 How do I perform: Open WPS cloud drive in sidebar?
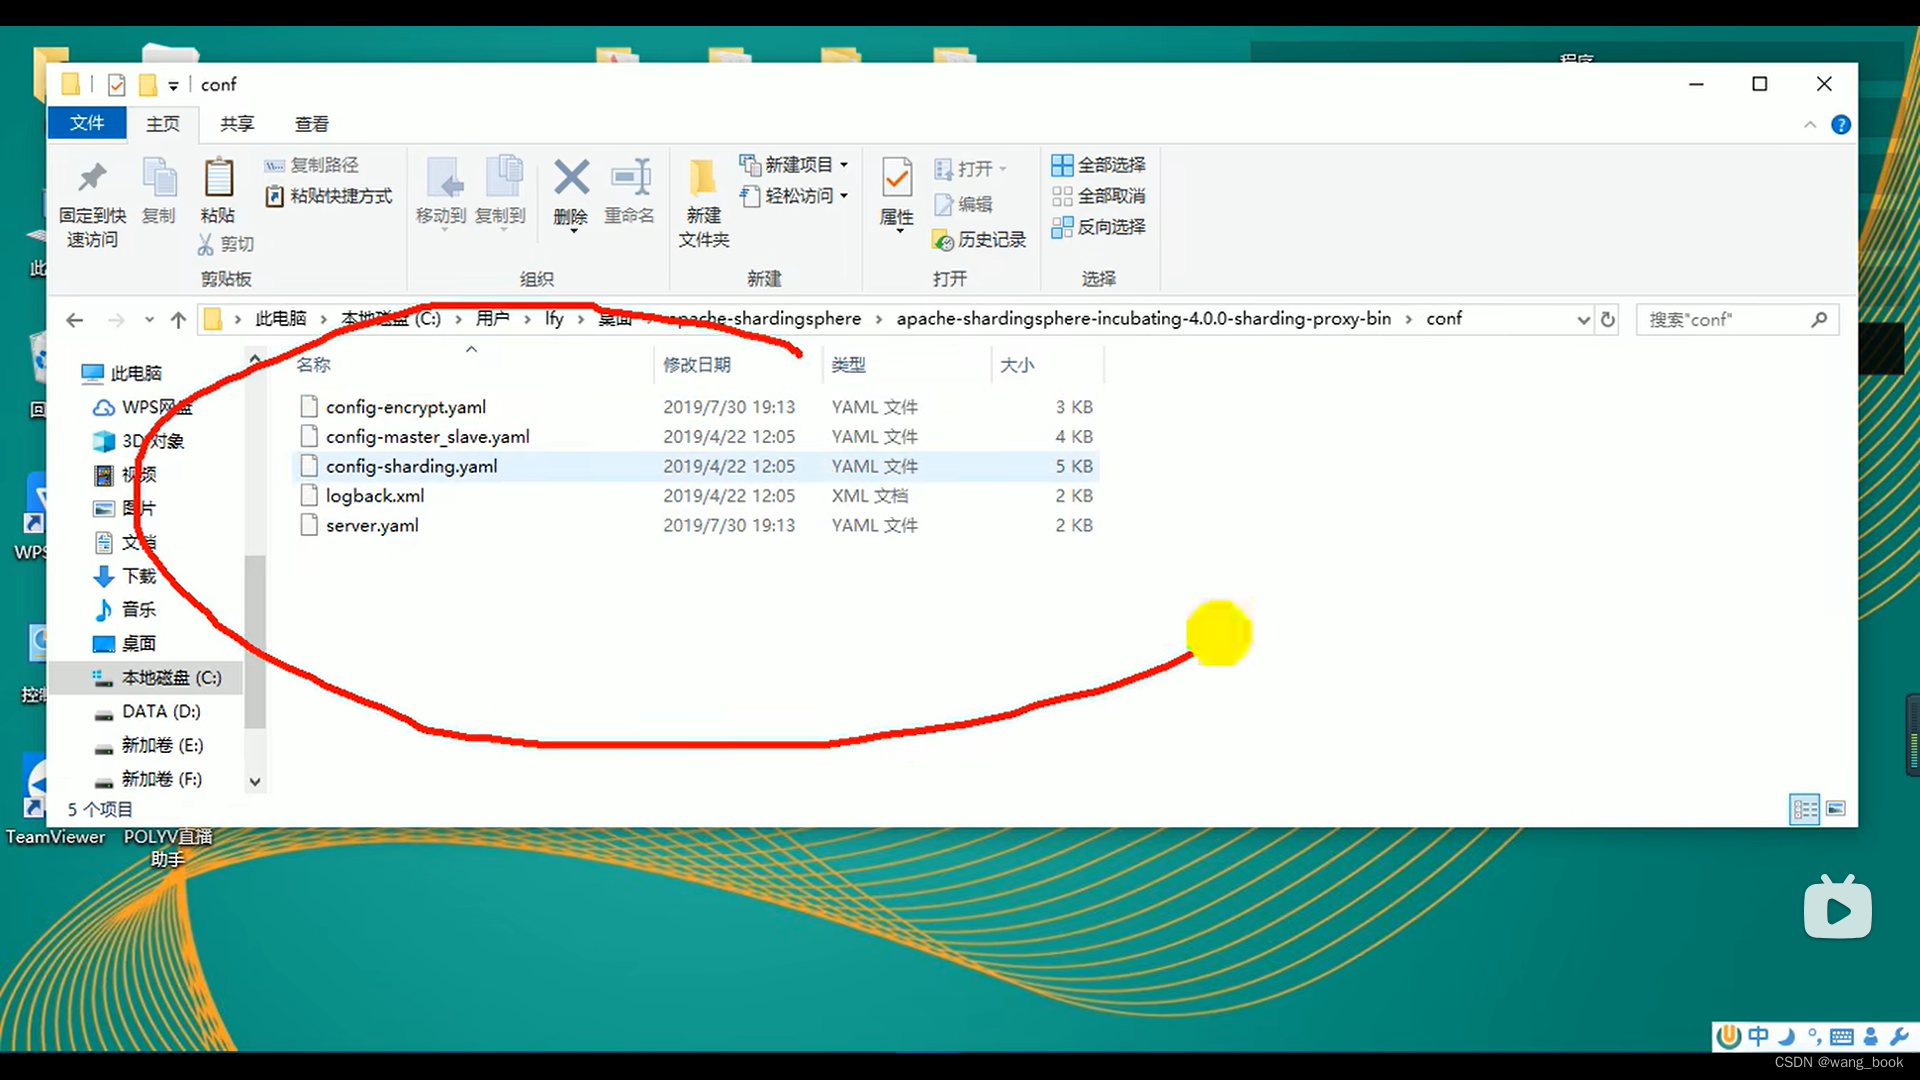142,407
